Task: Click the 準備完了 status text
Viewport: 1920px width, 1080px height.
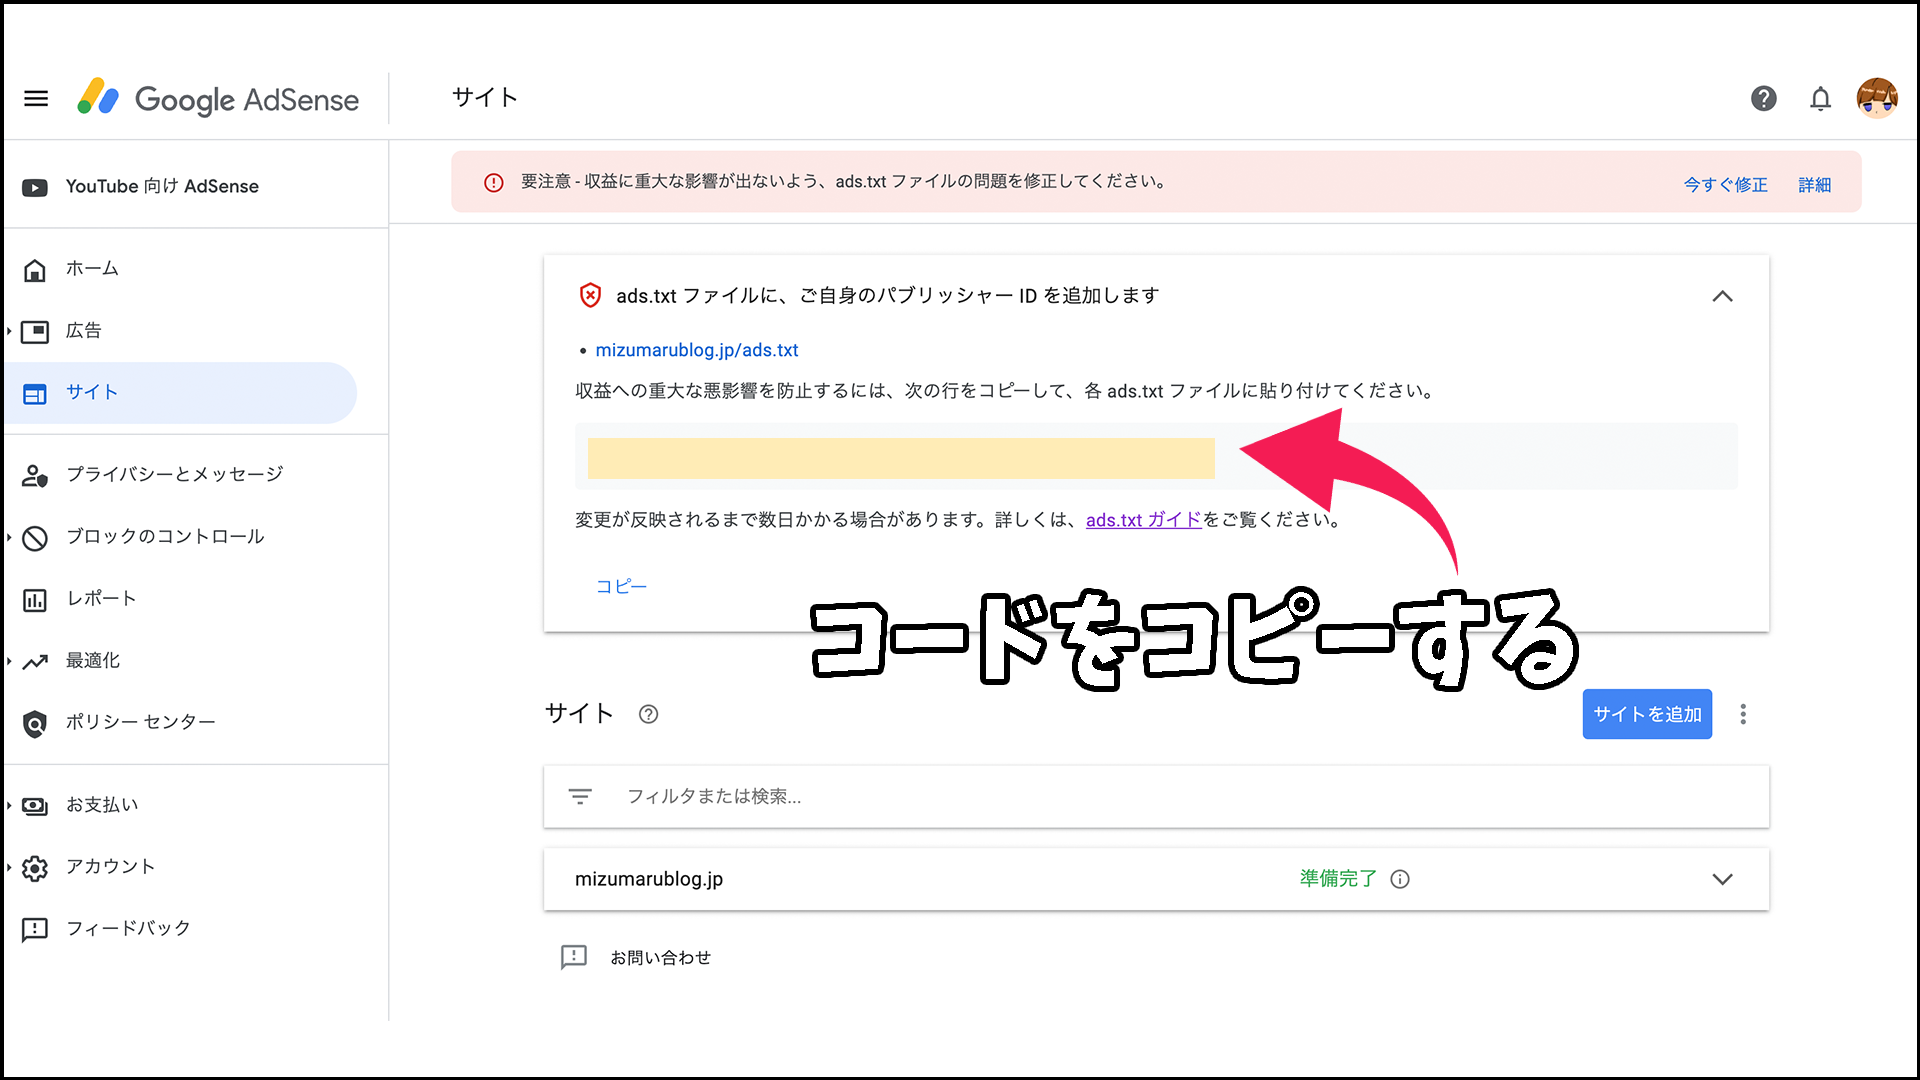Action: click(x=1338, y=879)
